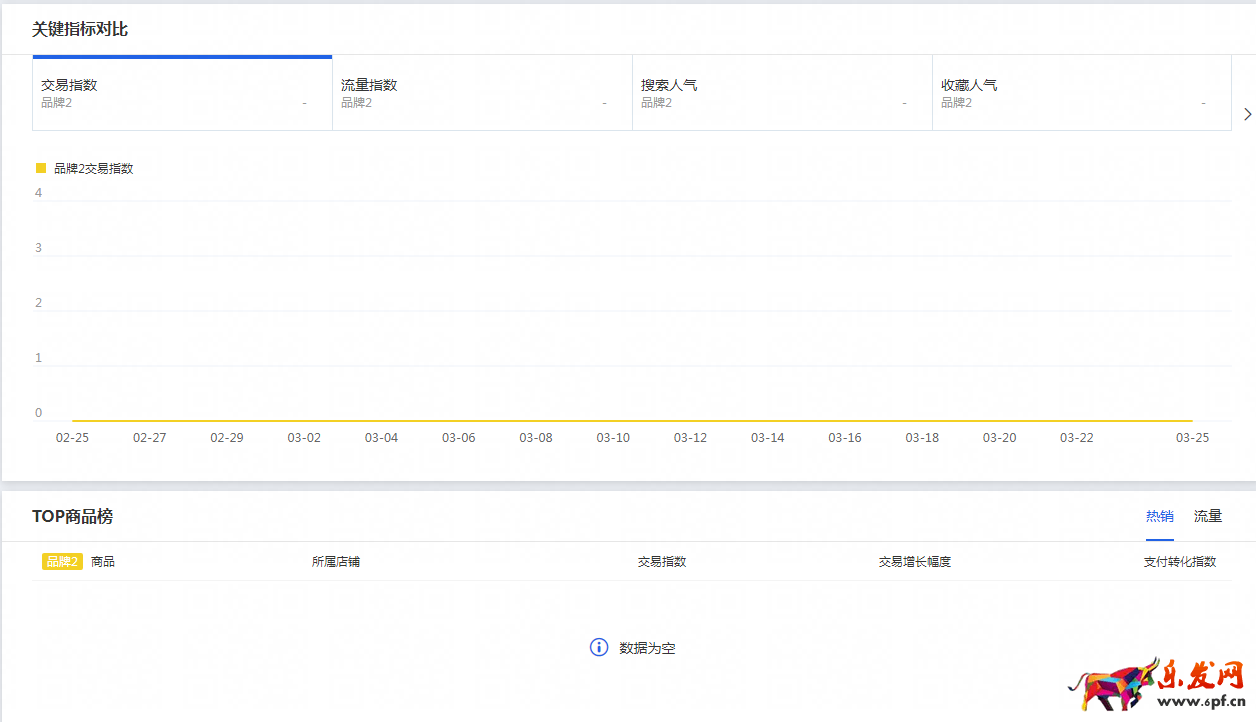Select the 搜索人气 metric tab
Image resolution: width=1256 pixels, height=722 pixels.
782,93
